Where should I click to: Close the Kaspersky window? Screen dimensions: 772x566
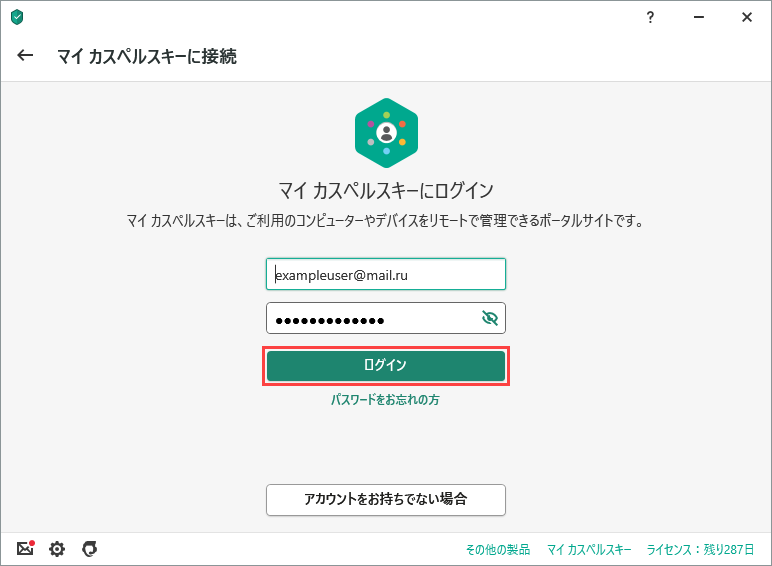pos(747,18)
